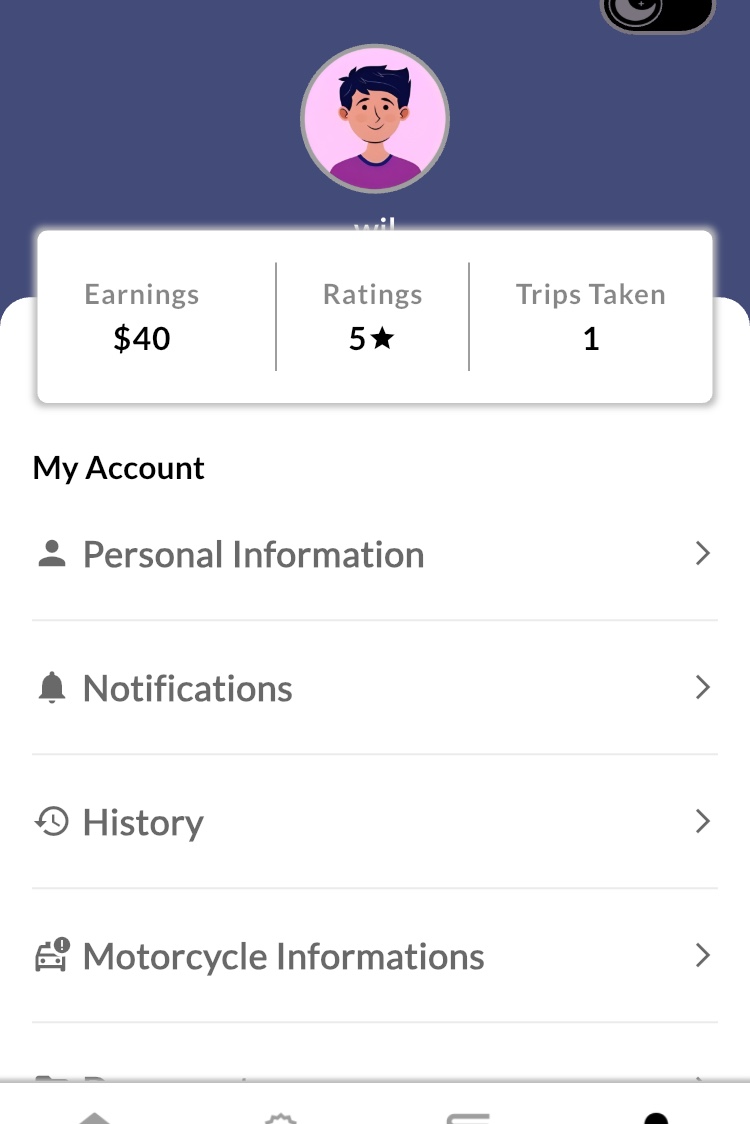Click the clock-arrow History icon
750x1124 pixels.
[52, 822]
